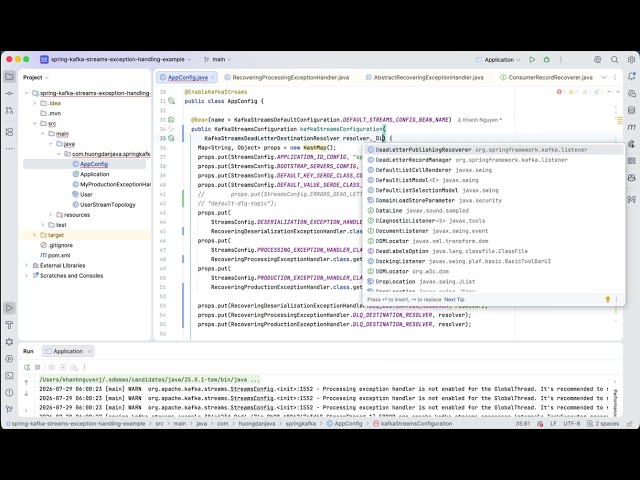
Task: Switch to ConsumerRecordRecoverer.java tab
Action: 547,78
